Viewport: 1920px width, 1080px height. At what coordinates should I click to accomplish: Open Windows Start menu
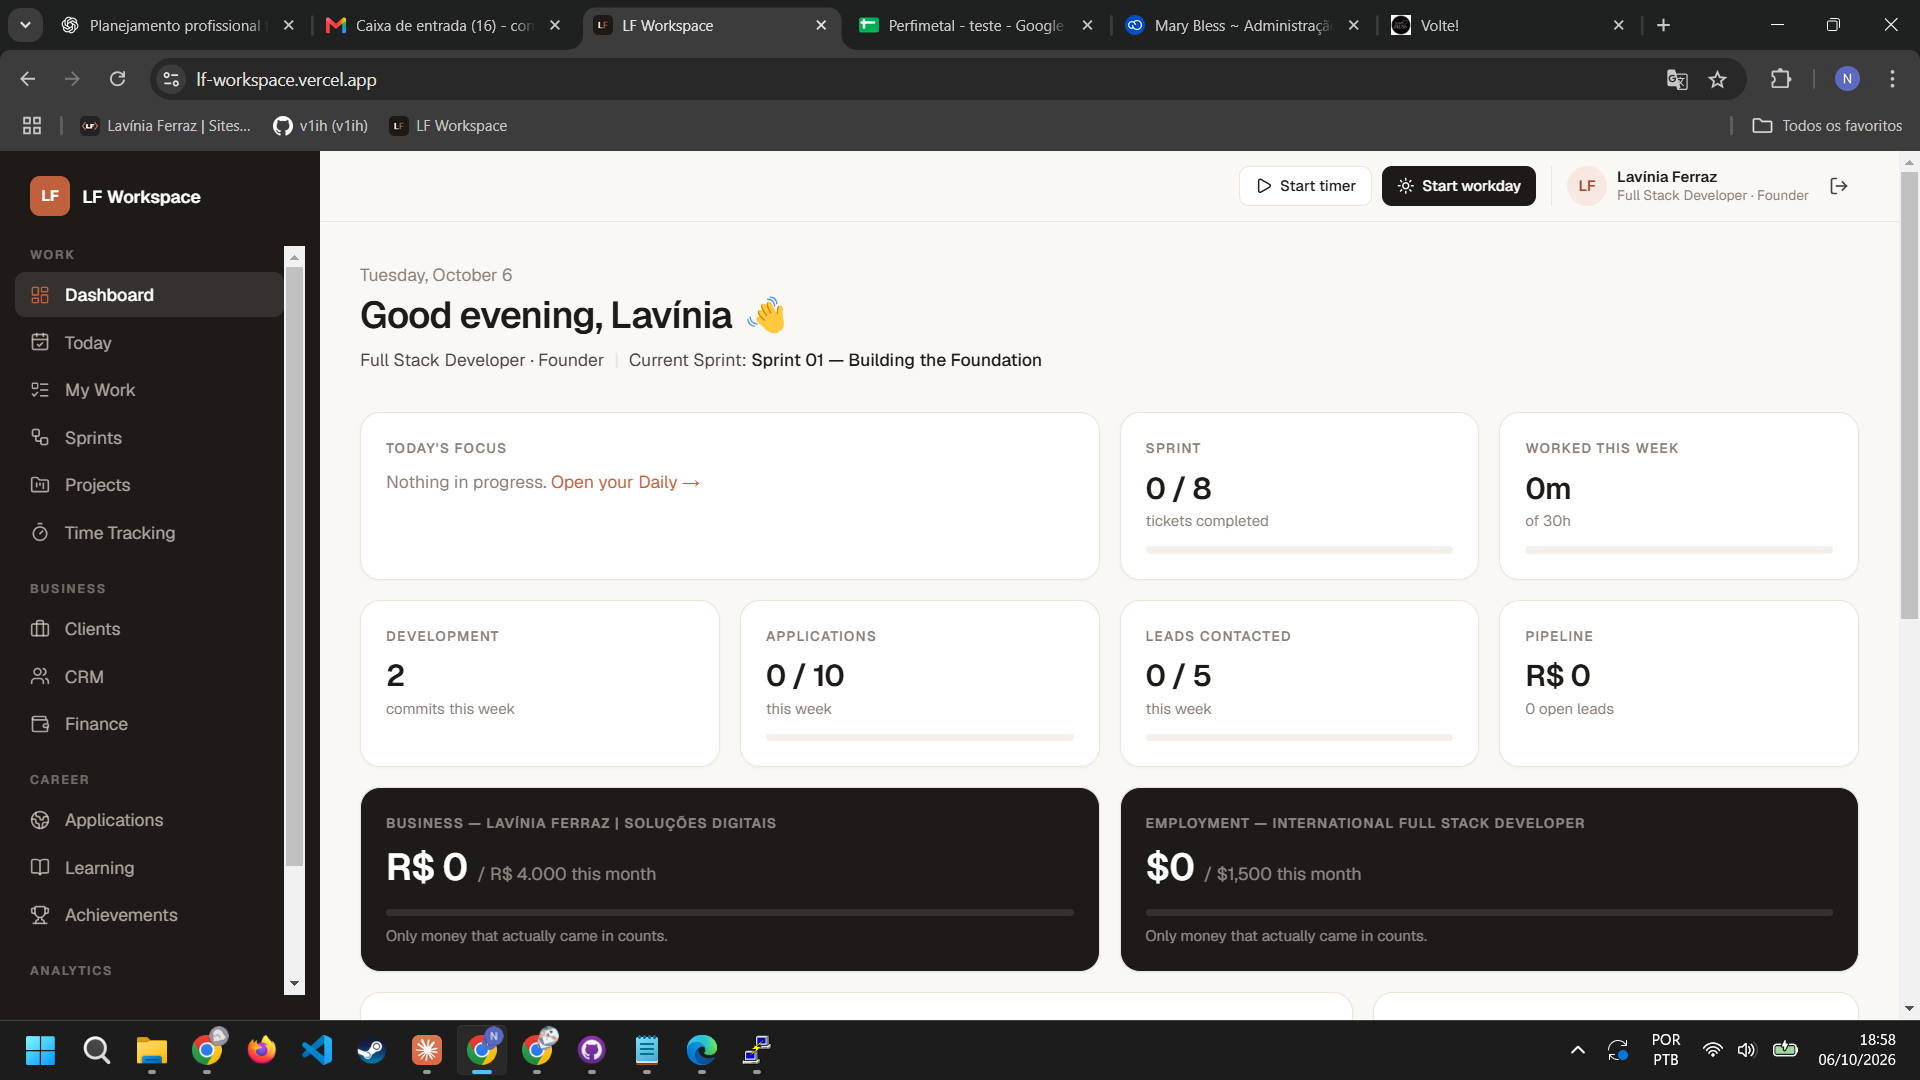[40, 1050]
